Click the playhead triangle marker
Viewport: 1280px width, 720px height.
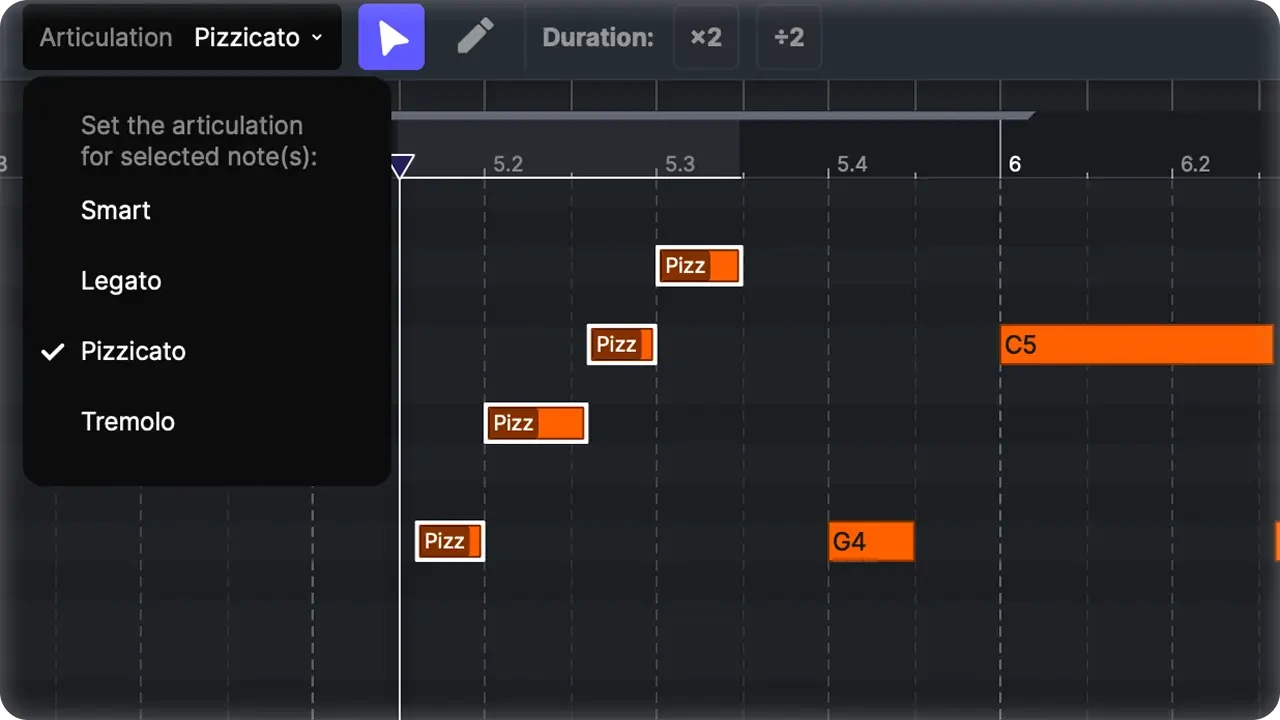401,166
